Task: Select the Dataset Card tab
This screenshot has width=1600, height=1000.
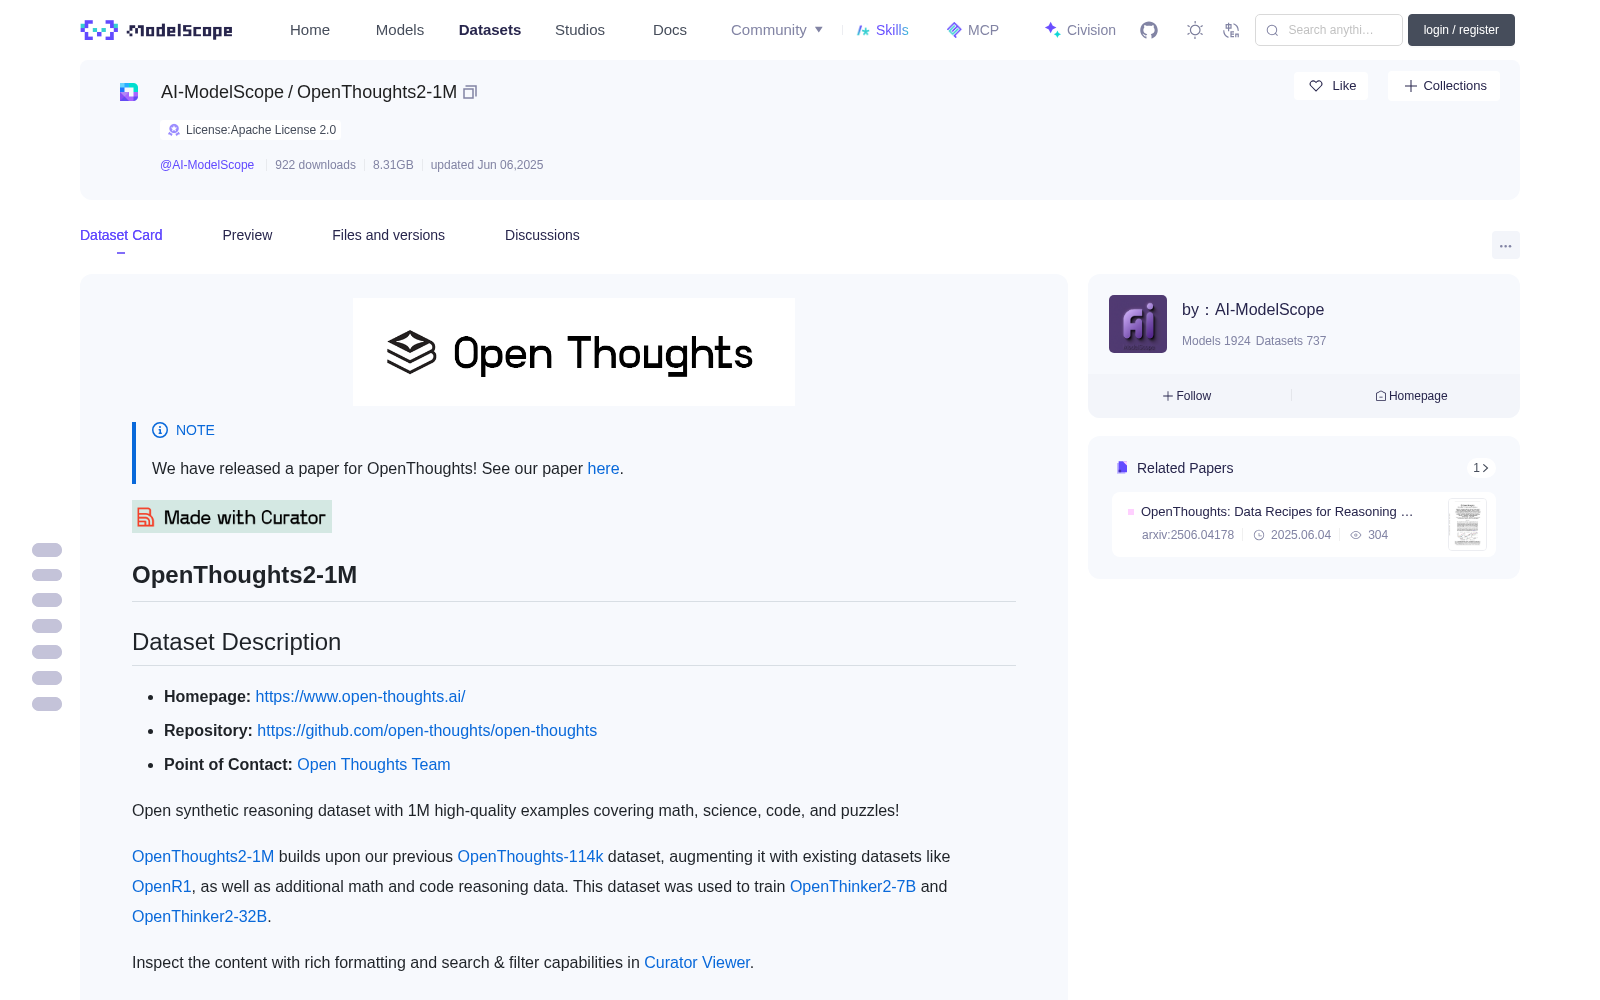Action: click(121, 235)
